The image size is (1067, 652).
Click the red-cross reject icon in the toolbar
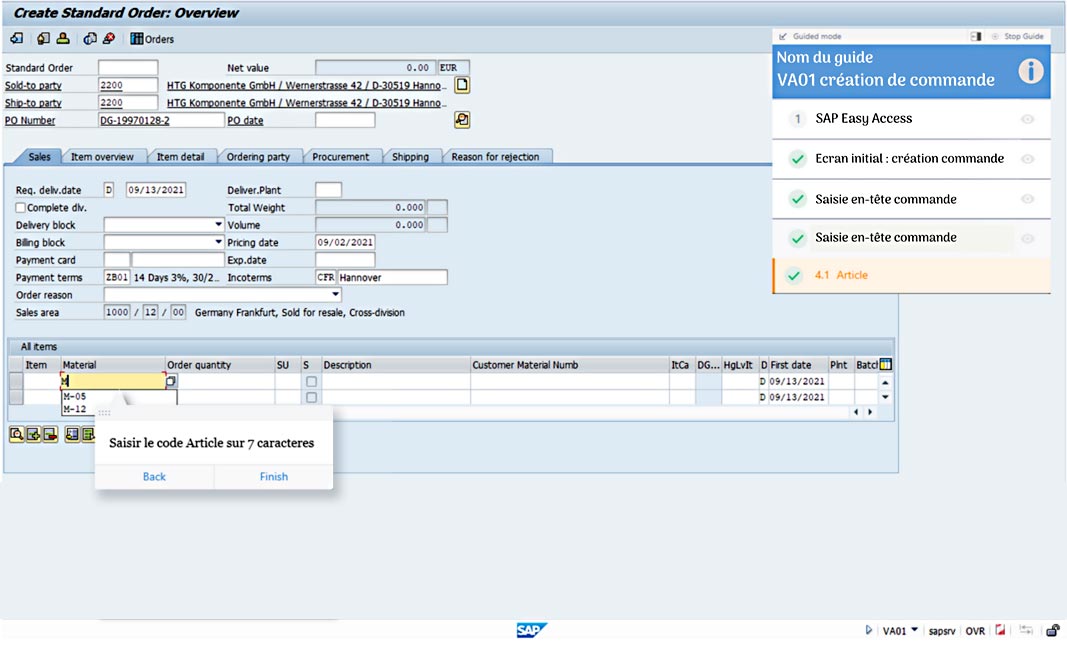108,39
